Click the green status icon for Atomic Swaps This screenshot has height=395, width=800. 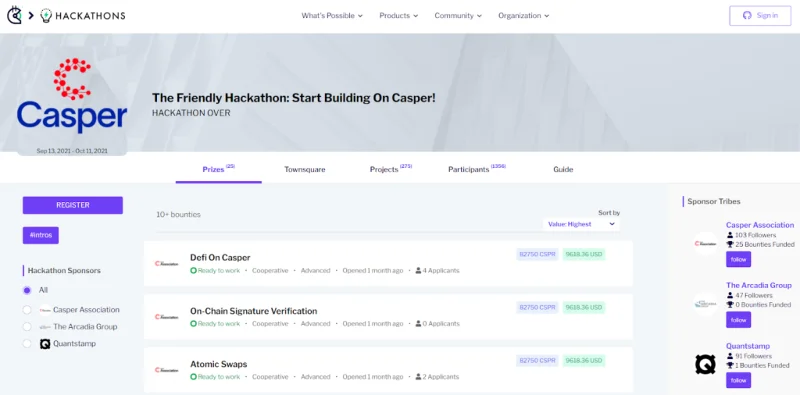(x=193, y=377)
